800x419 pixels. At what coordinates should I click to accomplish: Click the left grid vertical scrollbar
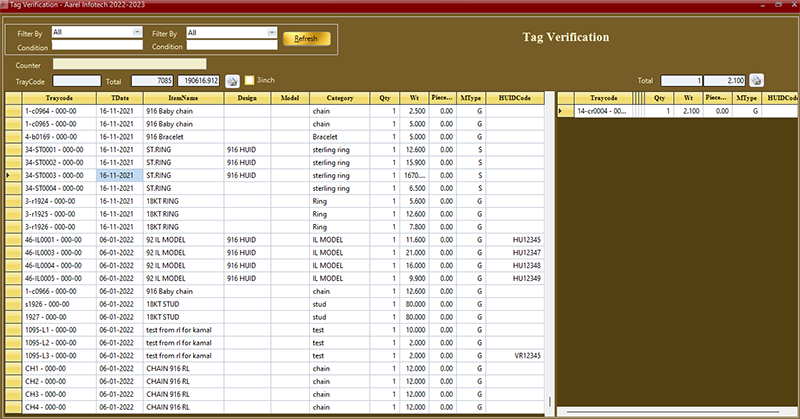click(x=549, y=253)
